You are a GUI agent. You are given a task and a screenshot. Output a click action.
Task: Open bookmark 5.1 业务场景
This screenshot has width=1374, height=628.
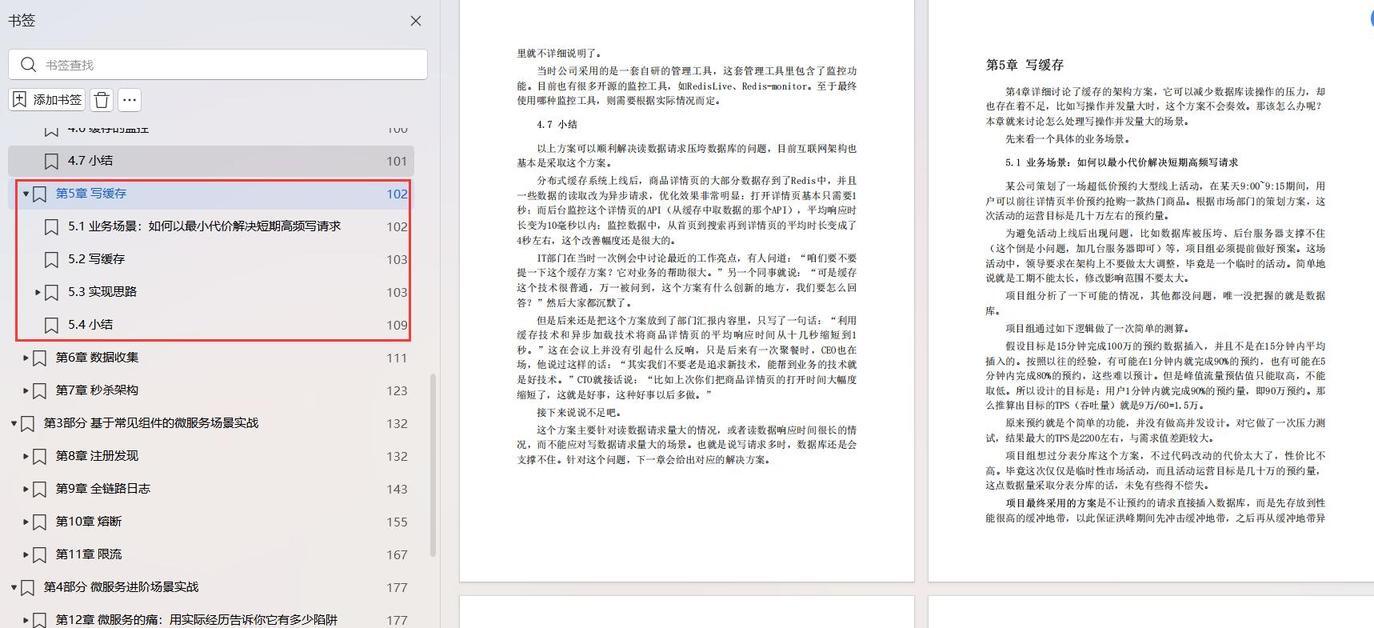pyautogui.click(x=204, y=226)
